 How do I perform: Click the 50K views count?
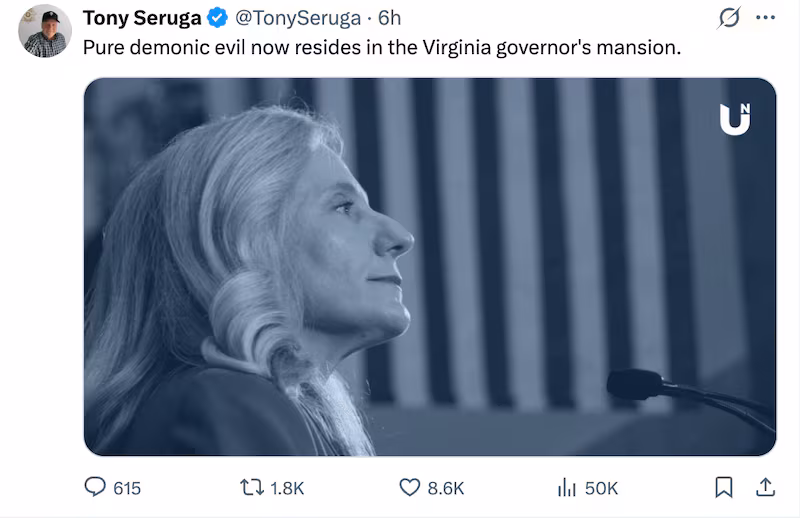(601, 488)
